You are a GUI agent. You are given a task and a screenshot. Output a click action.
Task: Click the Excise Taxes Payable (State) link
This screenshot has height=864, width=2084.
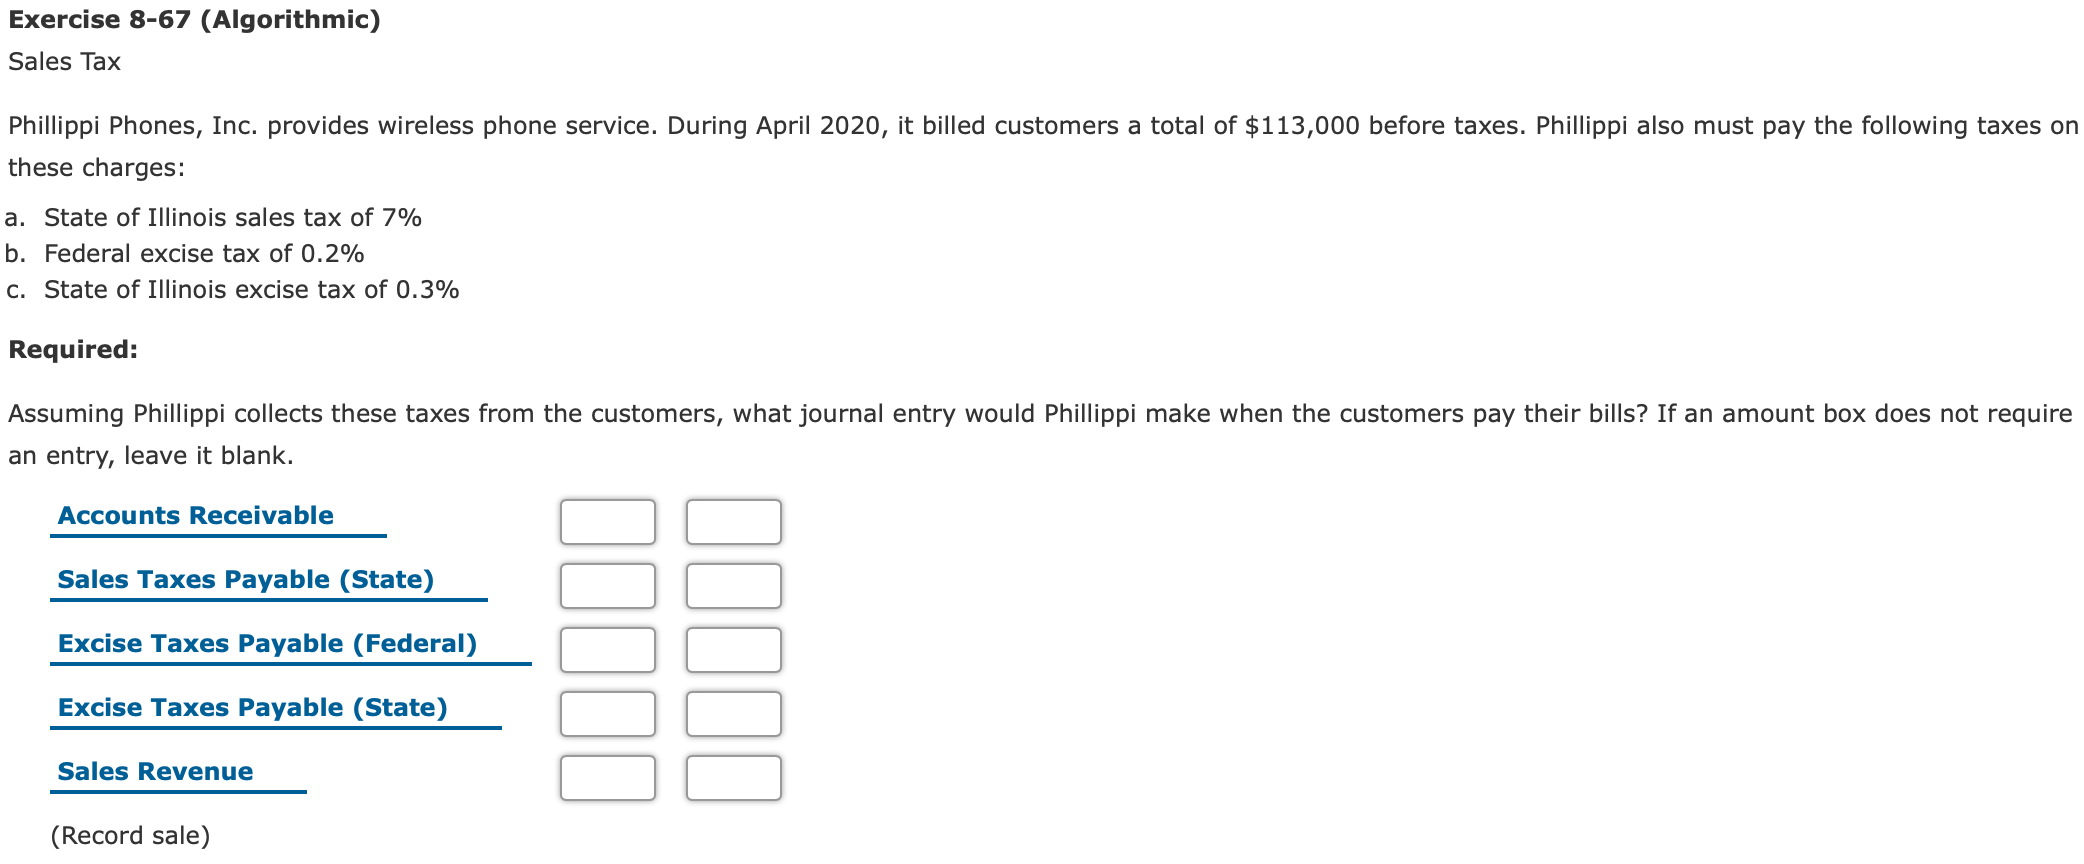click(253, 707)
